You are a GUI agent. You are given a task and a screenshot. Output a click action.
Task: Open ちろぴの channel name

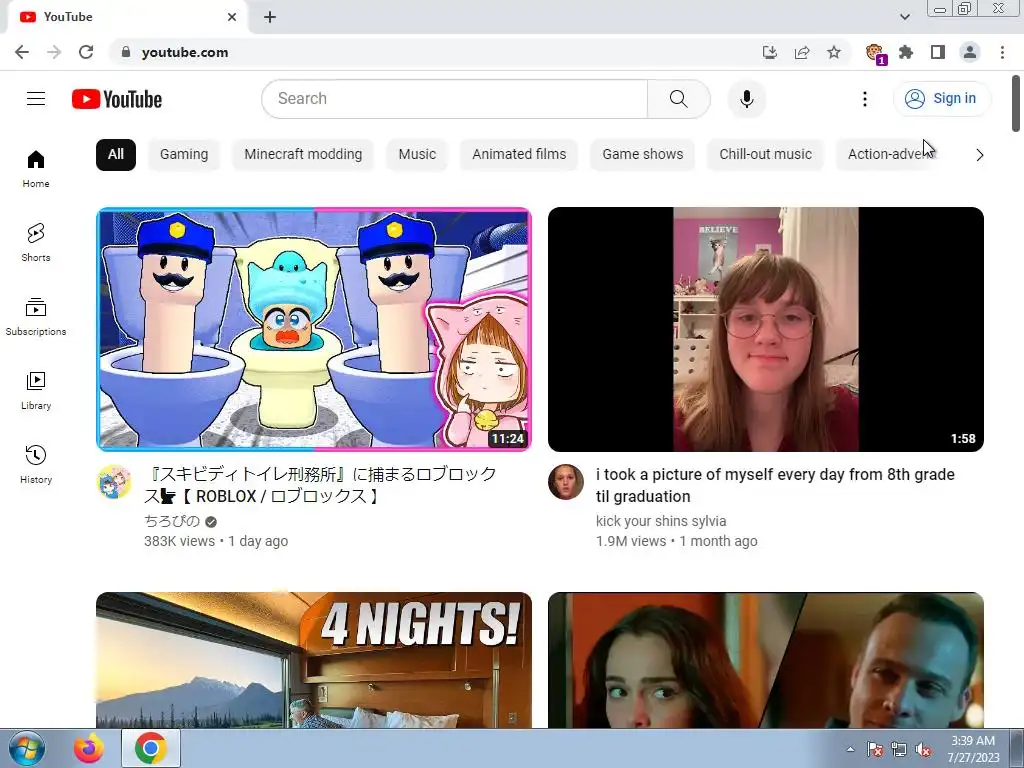(x=172, y=521)
